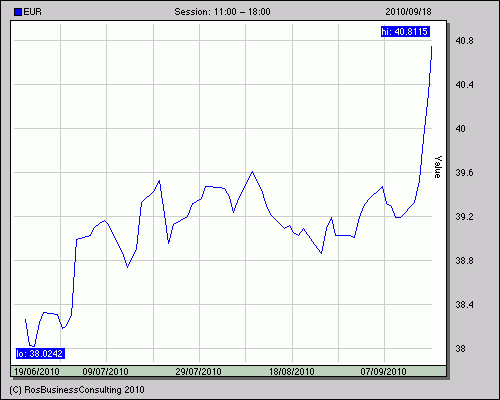Click the 07/09/2010 date axis label

tap(383, 371)
